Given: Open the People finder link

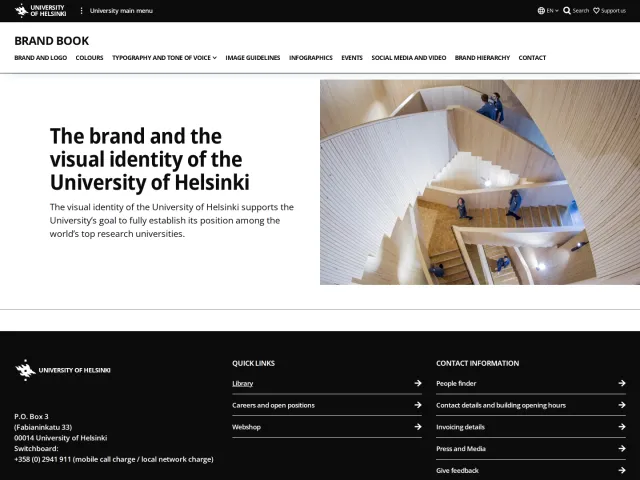Looking at the screenshot, I should (456, 383).
